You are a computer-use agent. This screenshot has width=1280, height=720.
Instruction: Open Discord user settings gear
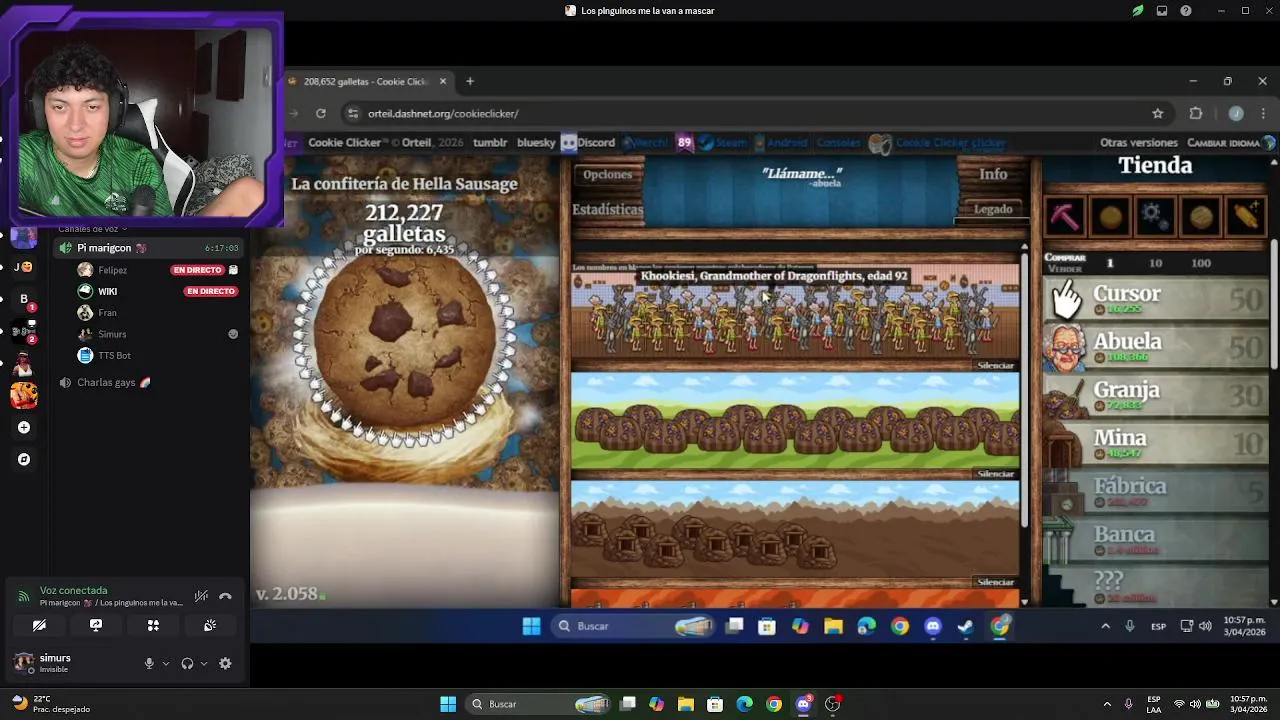pyautogui.click(x=225, y=663)
